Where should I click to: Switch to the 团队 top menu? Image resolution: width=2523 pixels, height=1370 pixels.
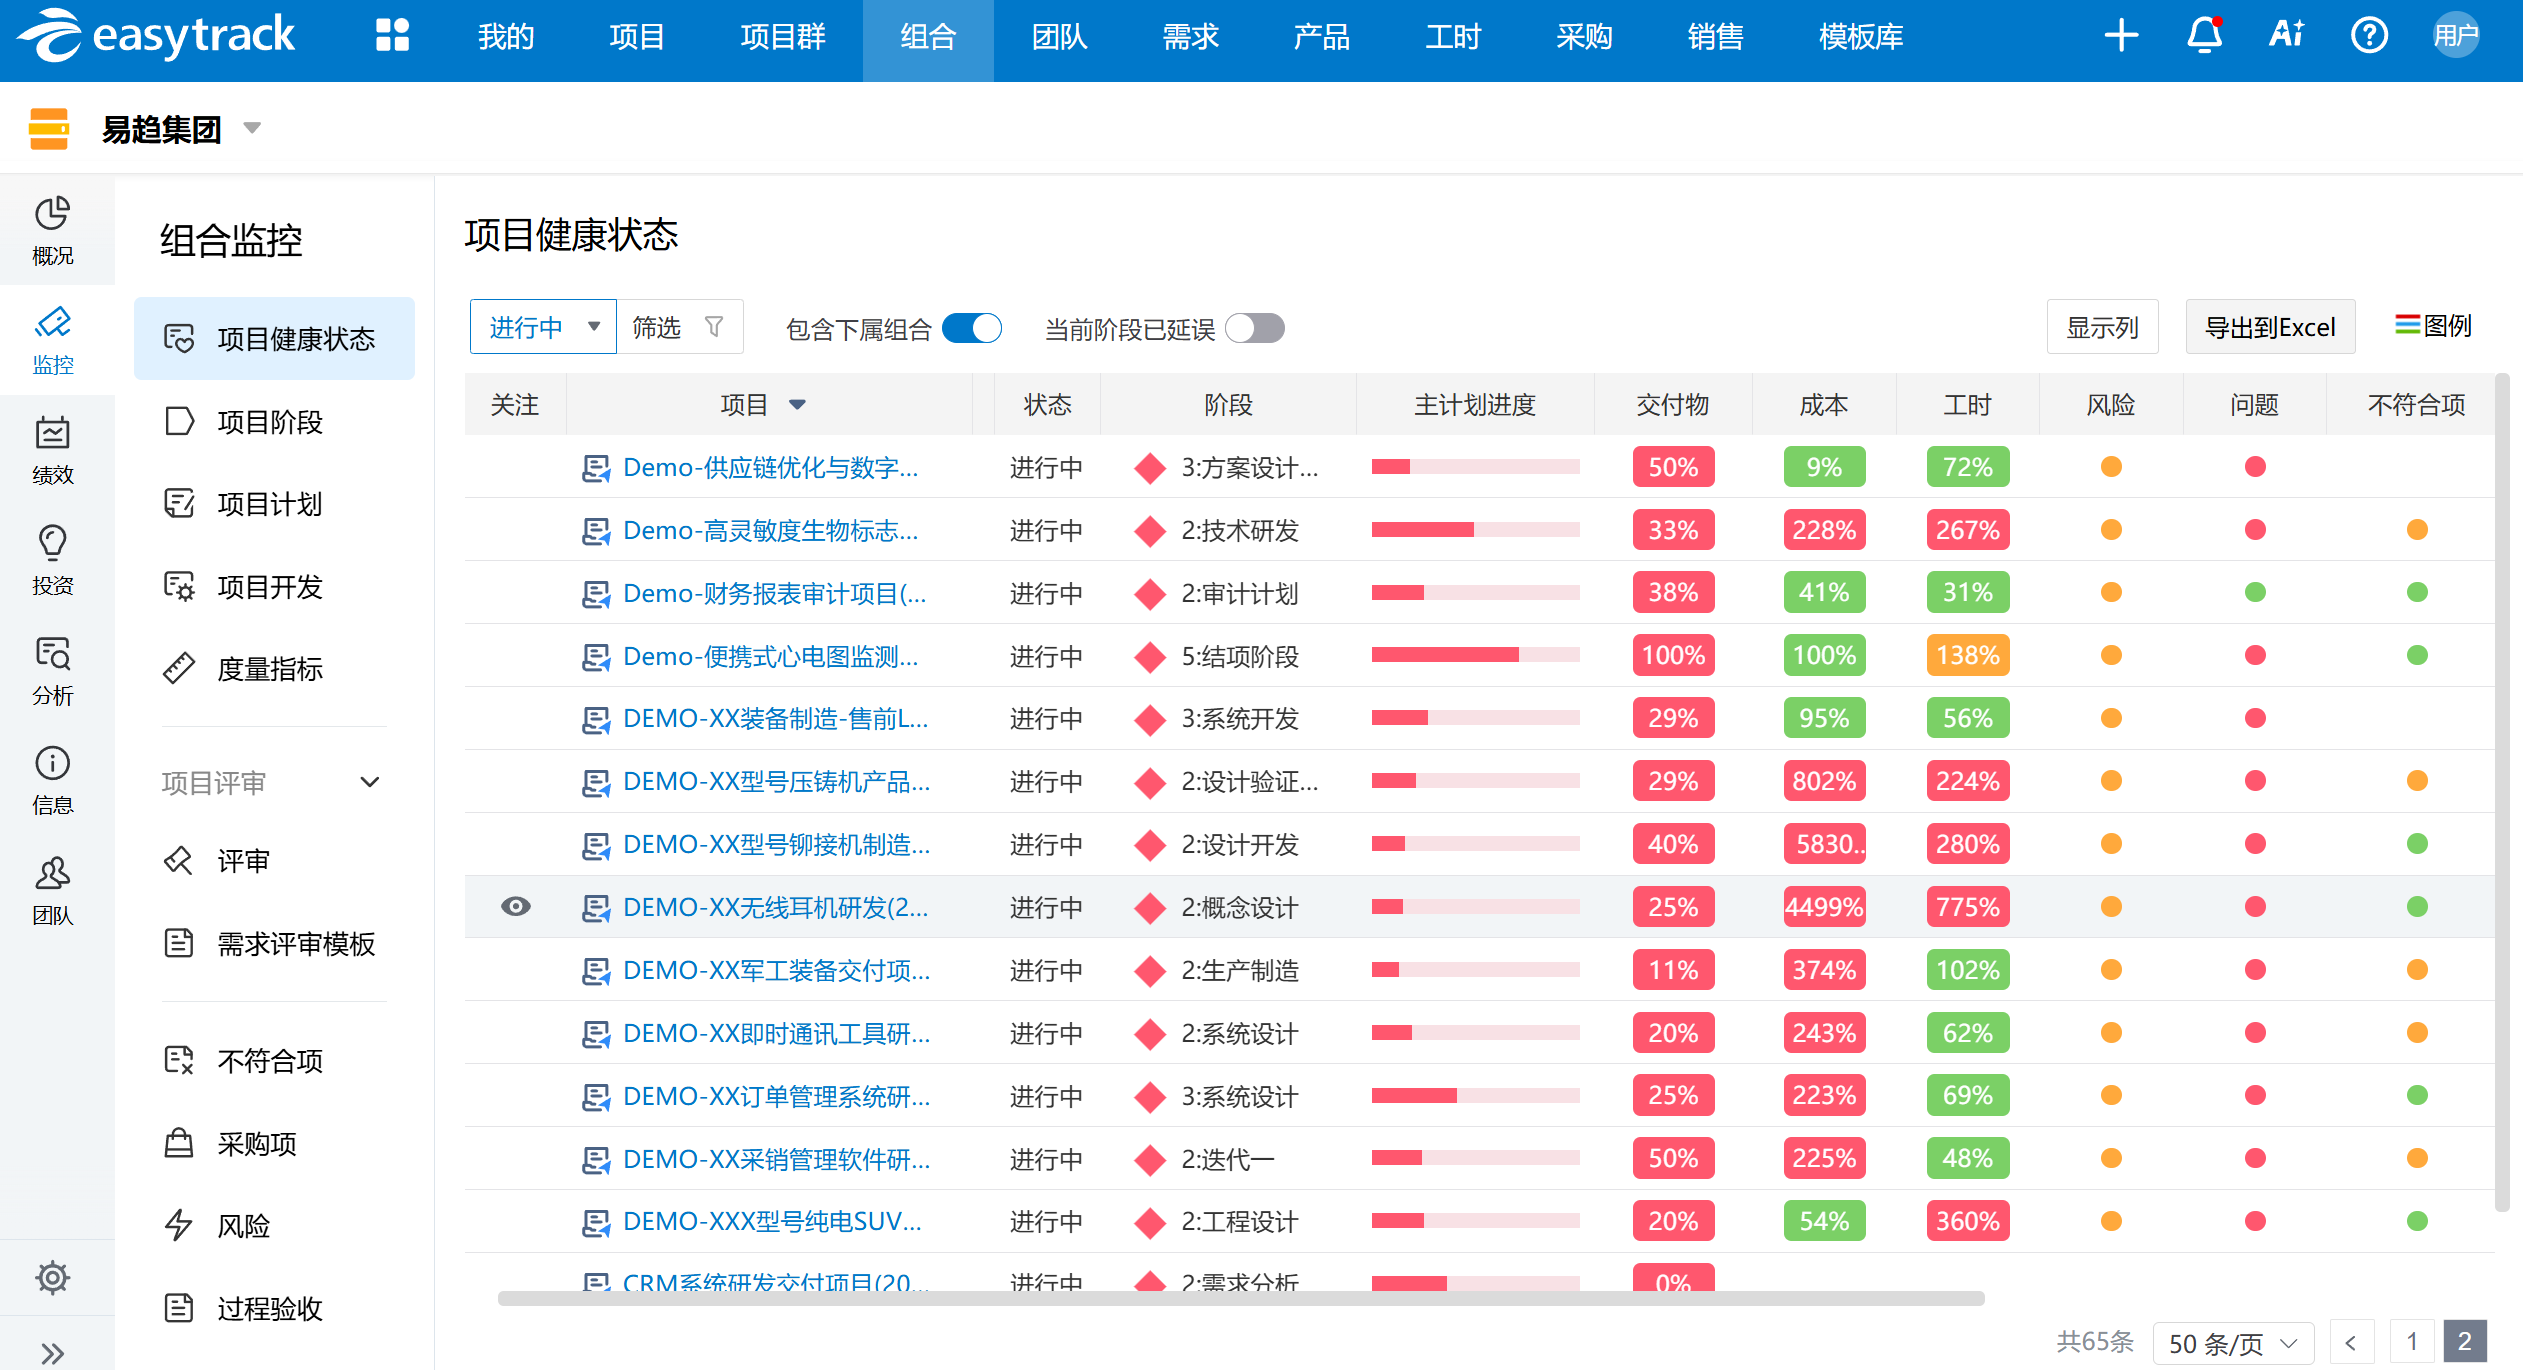click(x=1059, y=37)
